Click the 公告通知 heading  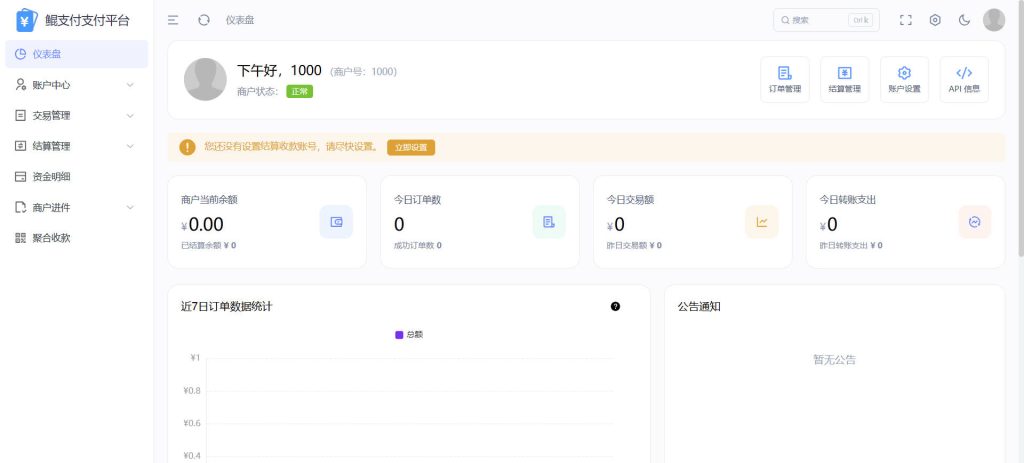coord(699,306)
